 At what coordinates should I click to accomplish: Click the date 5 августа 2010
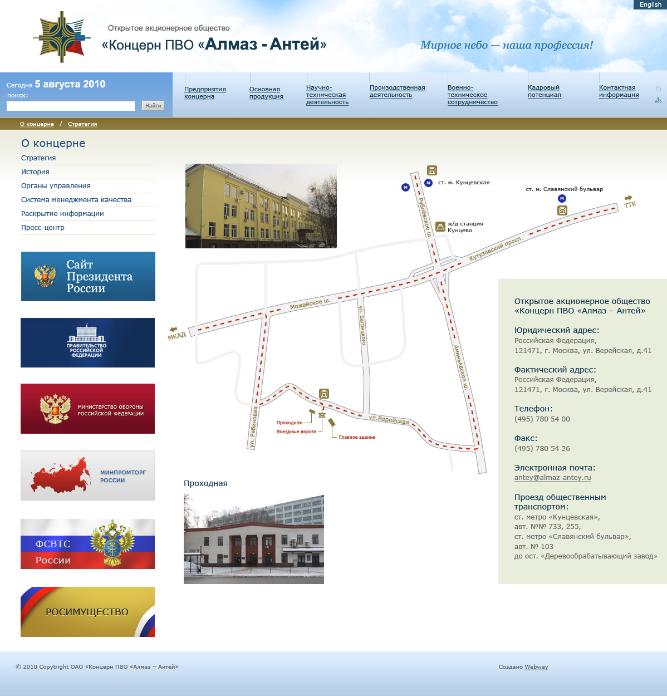point(70,84)
